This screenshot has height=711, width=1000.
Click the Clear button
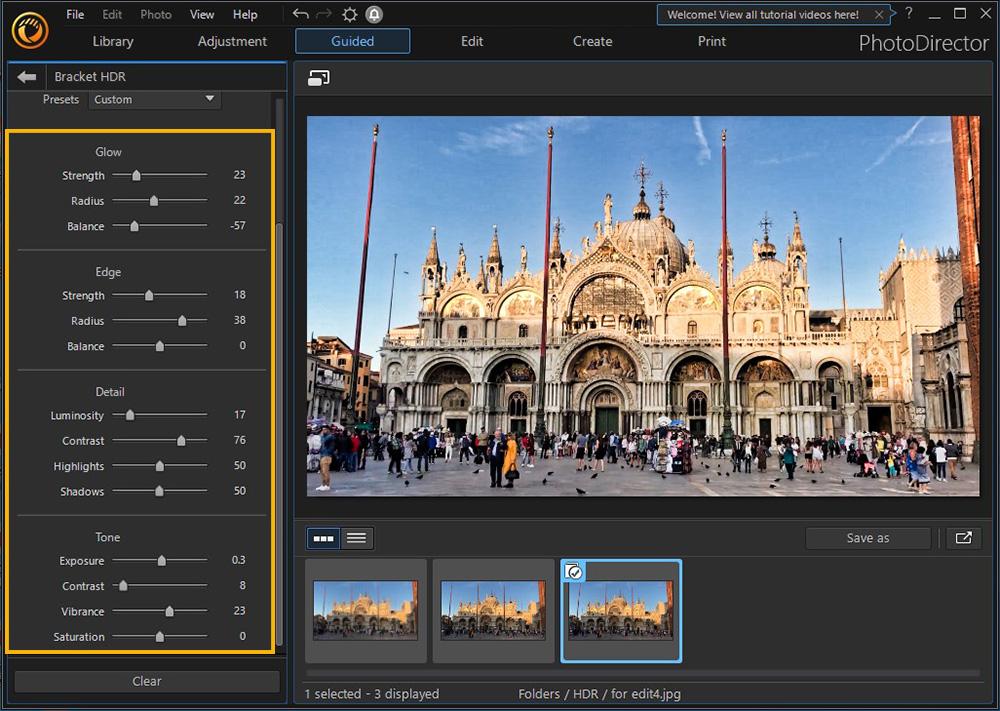(x=147, y=681)
